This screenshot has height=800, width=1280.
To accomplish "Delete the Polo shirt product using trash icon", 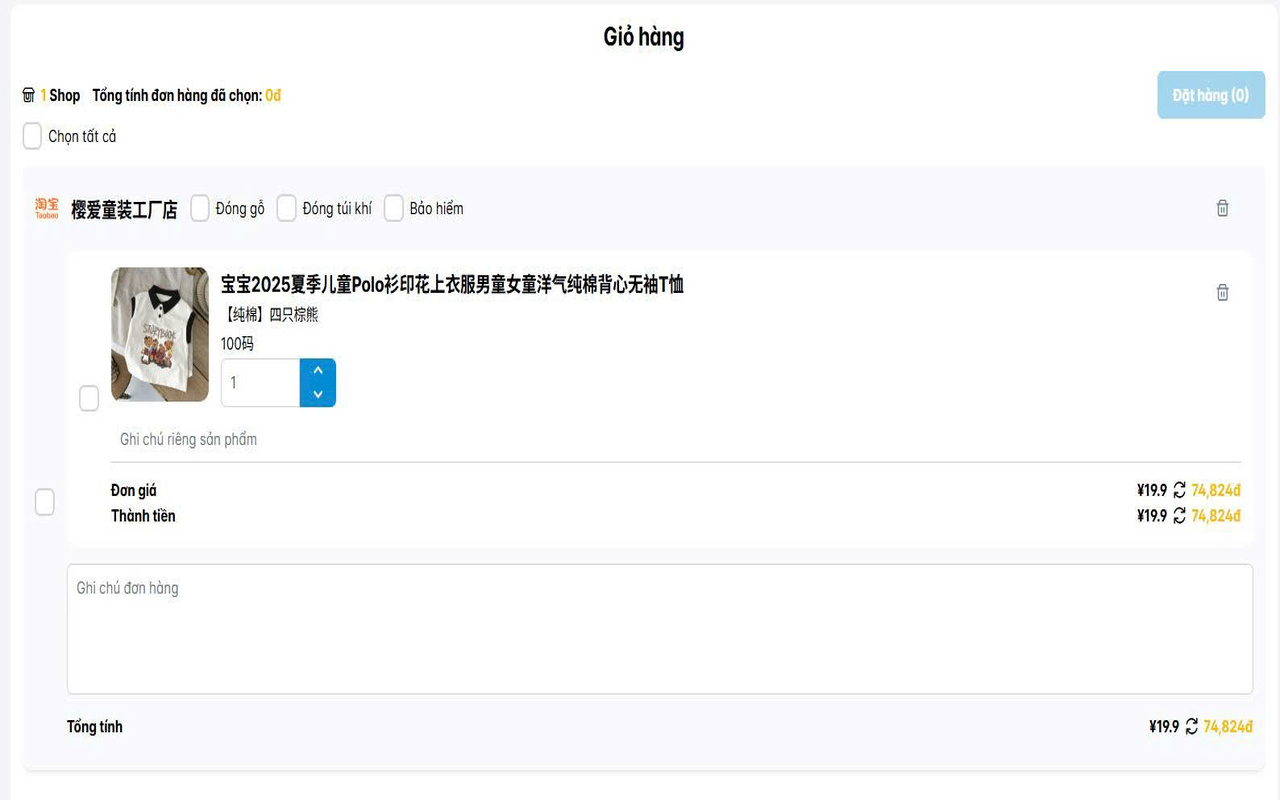I will 1221,292.
